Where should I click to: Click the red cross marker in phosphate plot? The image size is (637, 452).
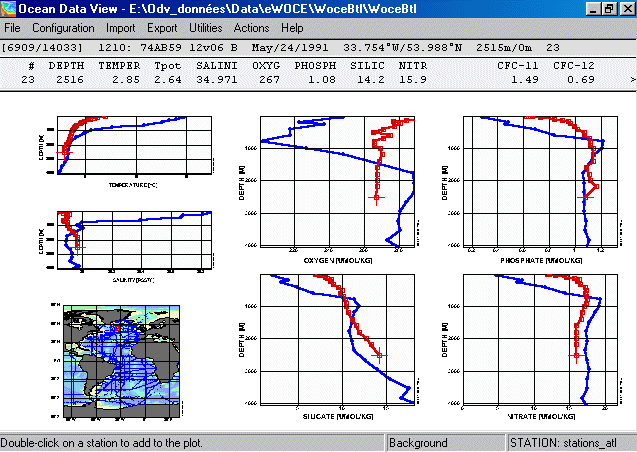point(587,197)
